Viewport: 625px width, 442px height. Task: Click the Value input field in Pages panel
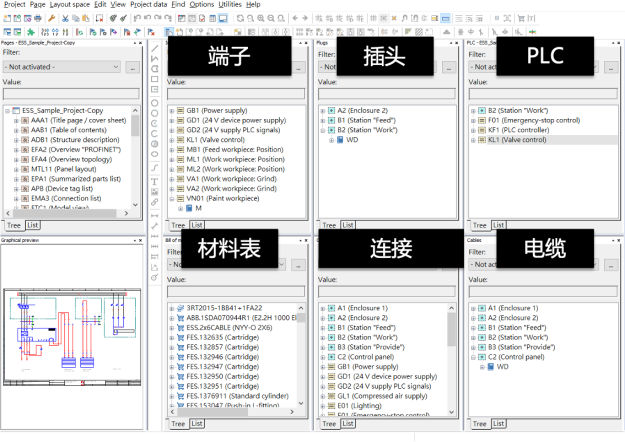[72, 94]
